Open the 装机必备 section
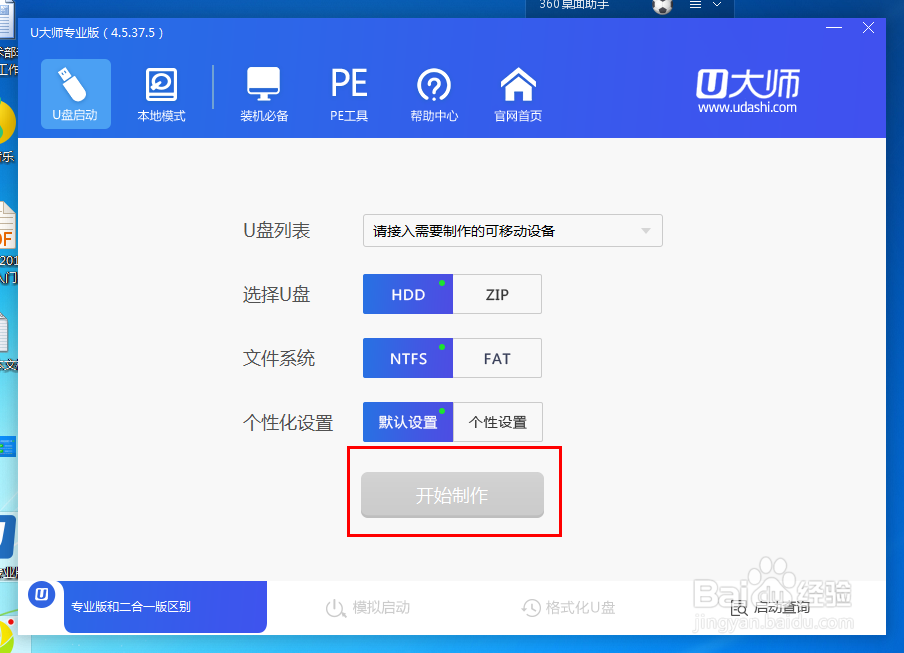Viewport: 904px width, 653px height. [x=264, y=95]
